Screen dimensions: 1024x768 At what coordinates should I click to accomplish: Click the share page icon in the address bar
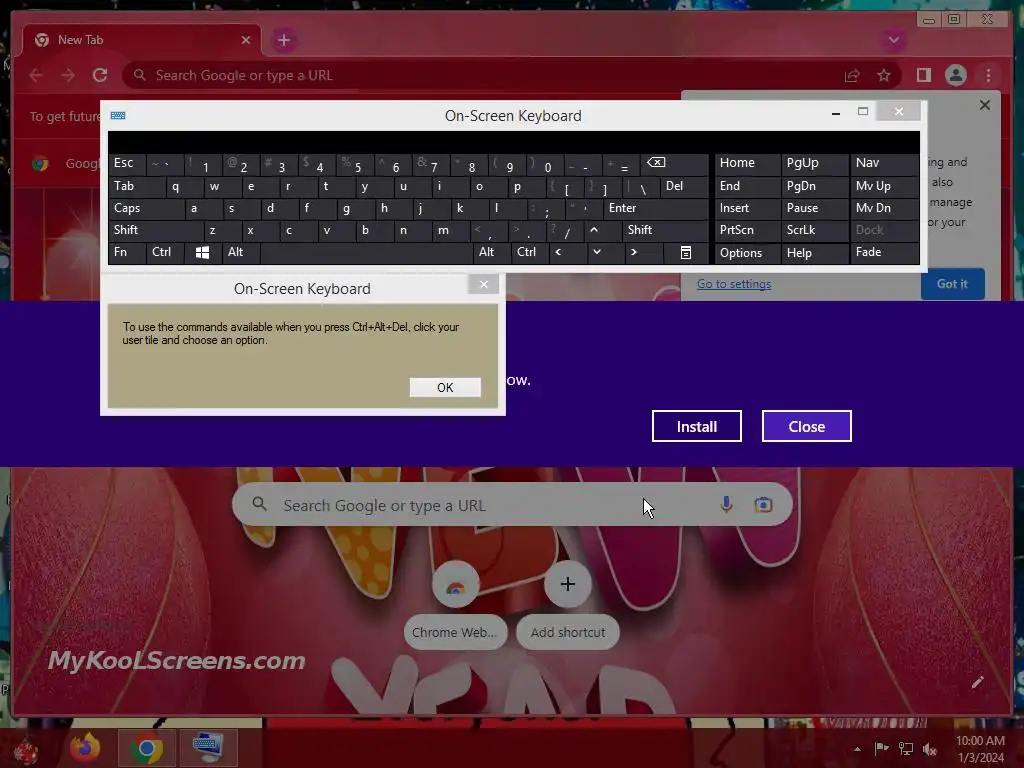(852, 75)
